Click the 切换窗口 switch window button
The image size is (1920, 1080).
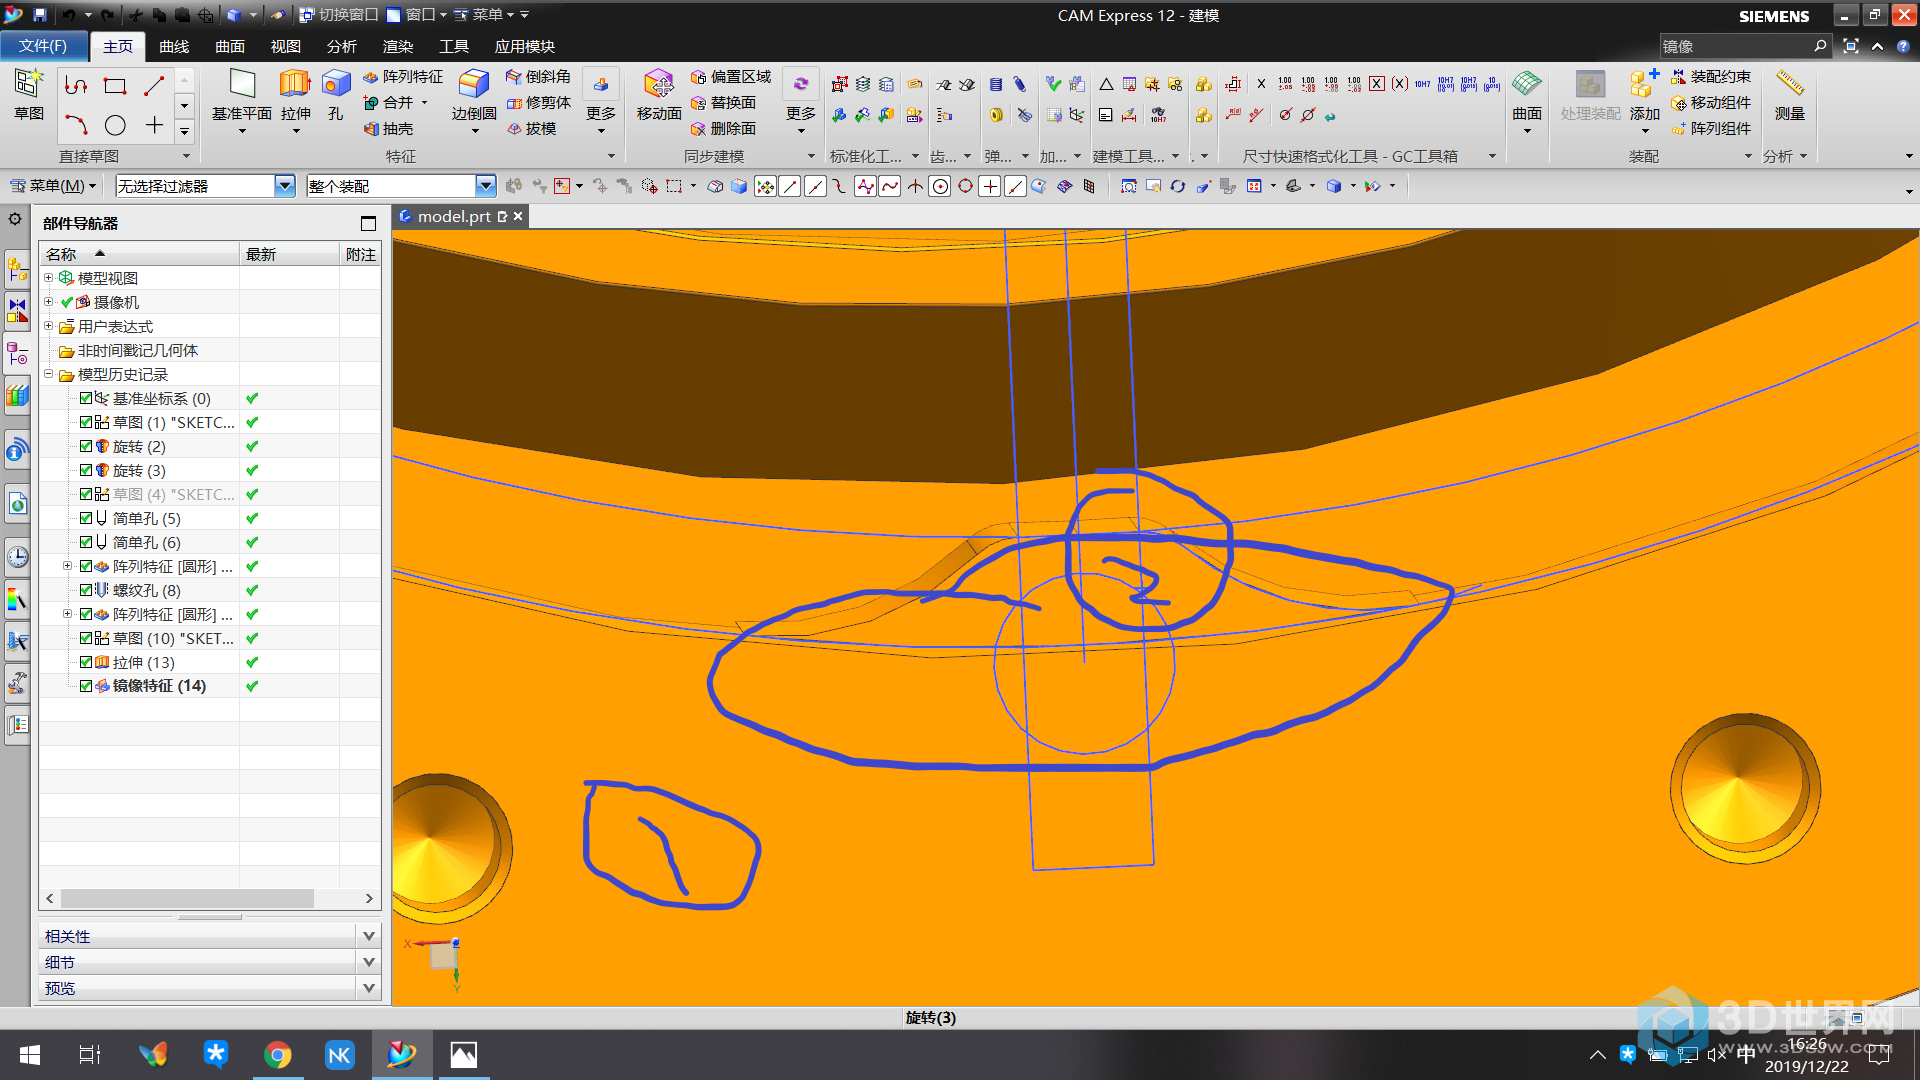(339, 15)
